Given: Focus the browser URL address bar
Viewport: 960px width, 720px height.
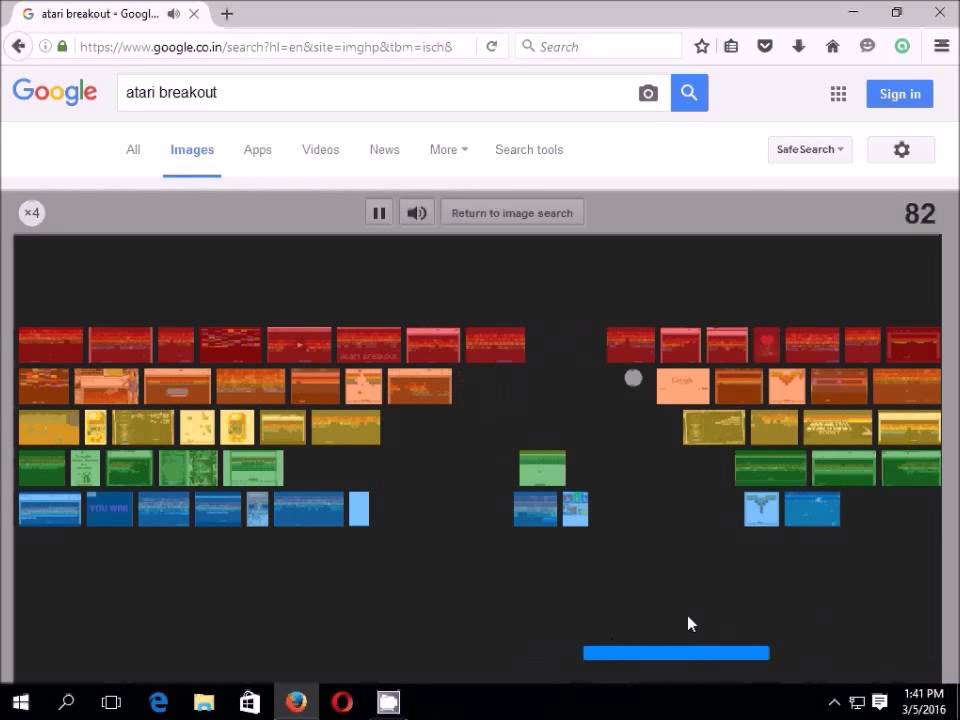Looking at the screenshot, I should pyautogui.click(x=274, y=47).
